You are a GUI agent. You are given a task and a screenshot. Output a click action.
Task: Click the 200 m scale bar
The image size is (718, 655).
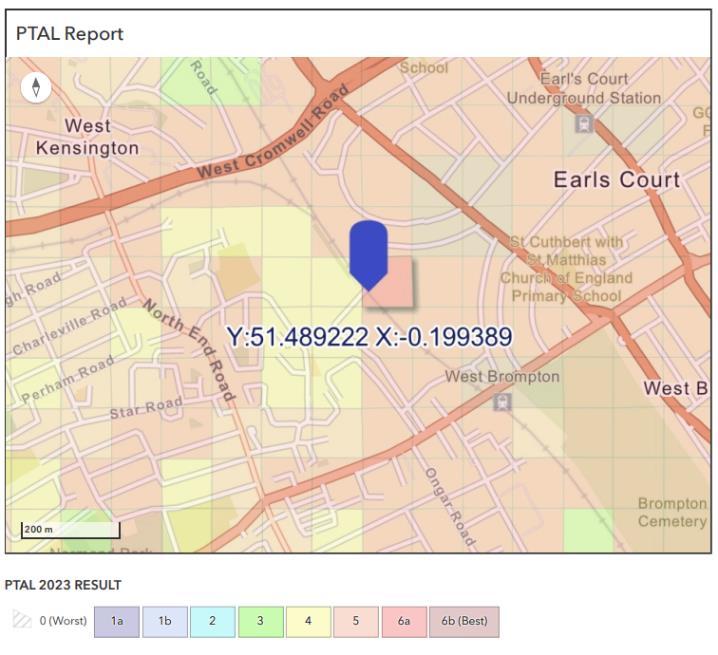click(71, 529)
